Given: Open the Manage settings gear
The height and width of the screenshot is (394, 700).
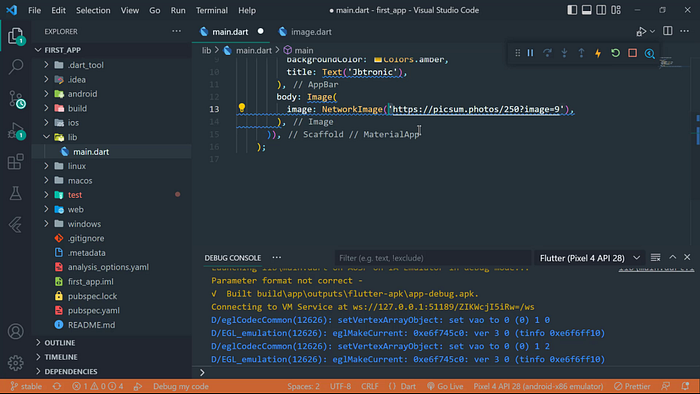Looking at the screenshot, I should pos(16,363).
